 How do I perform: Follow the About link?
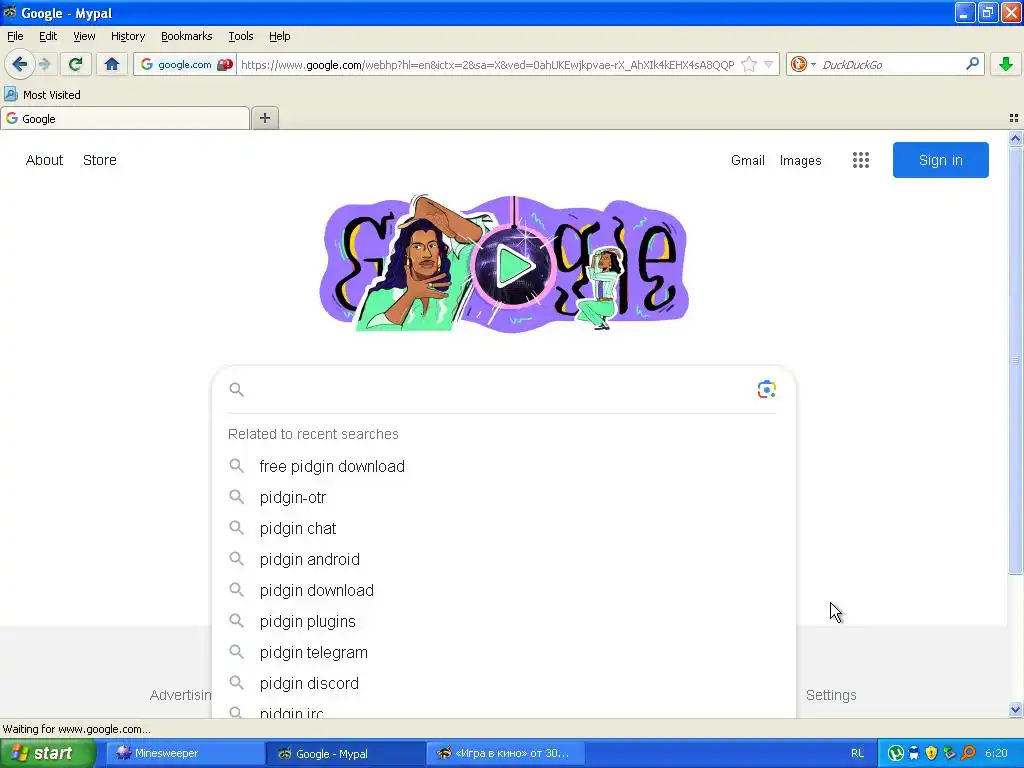[x=44, y=160]
